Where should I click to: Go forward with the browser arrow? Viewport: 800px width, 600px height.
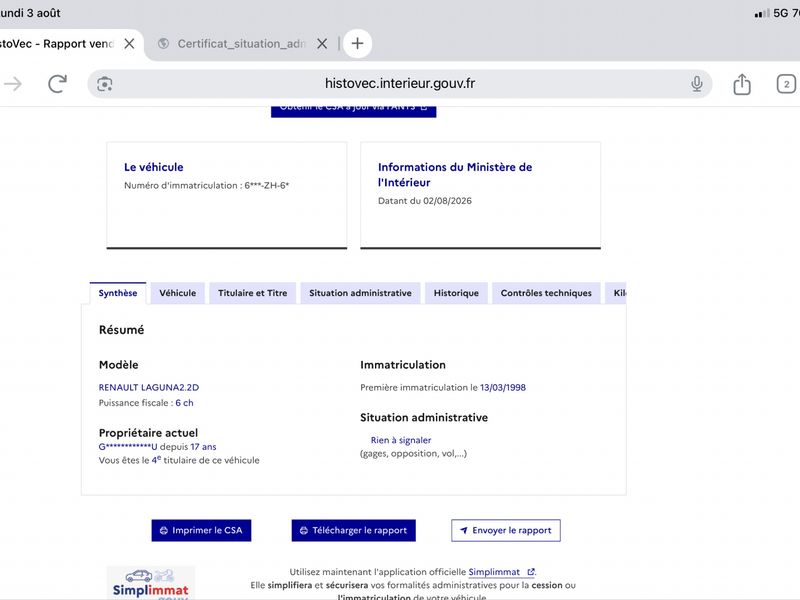point(13,84)
